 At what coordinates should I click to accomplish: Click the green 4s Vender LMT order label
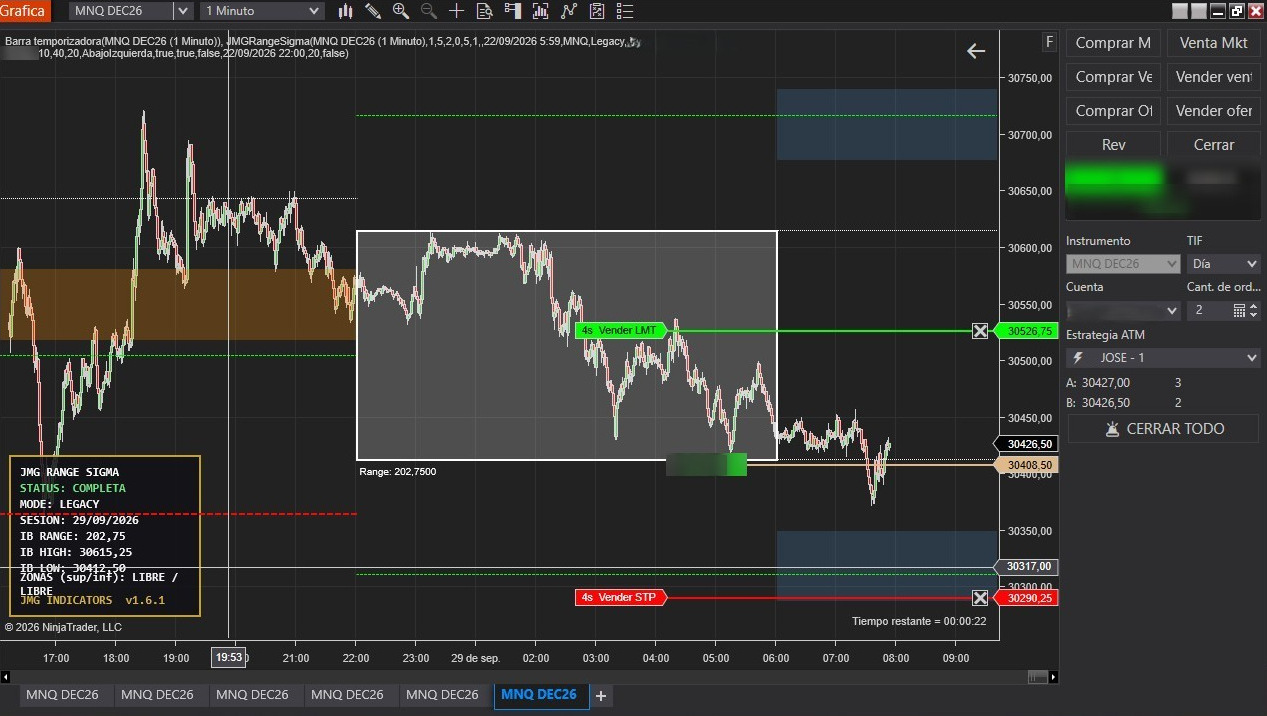[621, 331]
